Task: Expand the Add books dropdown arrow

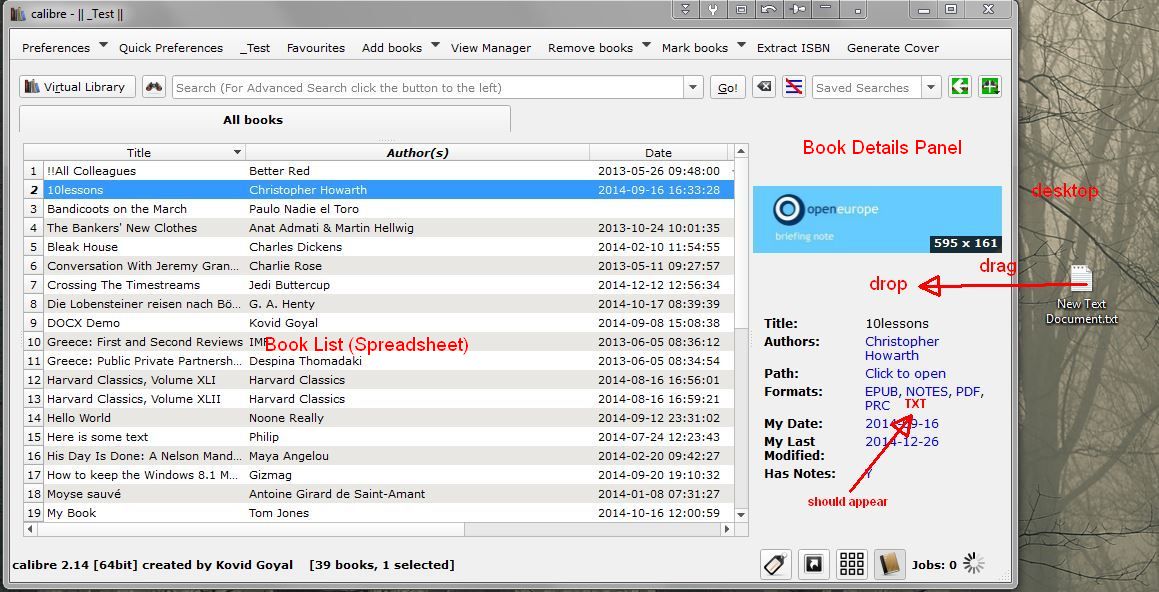Action: point(435,45)
